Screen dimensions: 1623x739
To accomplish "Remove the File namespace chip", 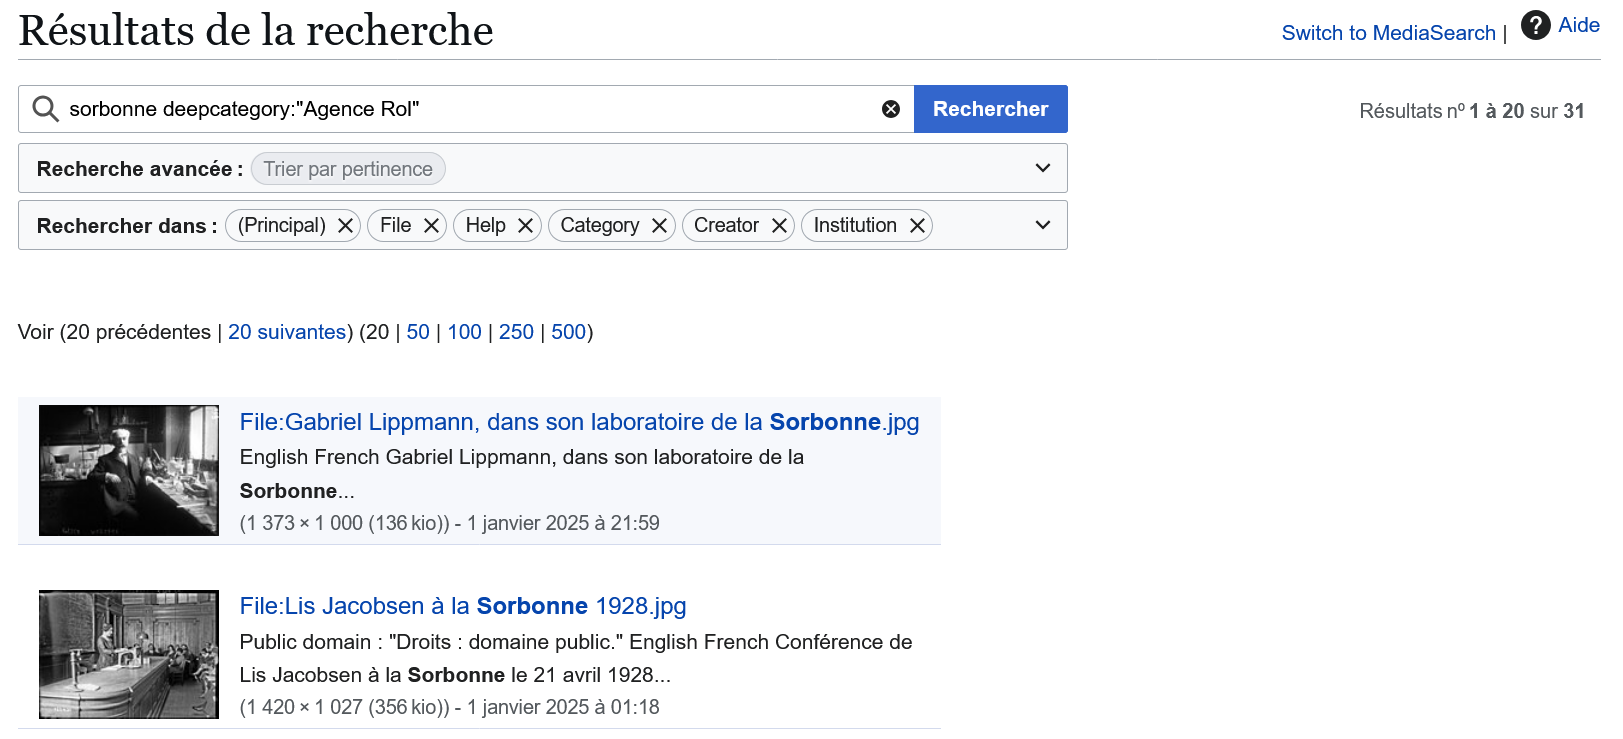I will (x=431, y=226).
